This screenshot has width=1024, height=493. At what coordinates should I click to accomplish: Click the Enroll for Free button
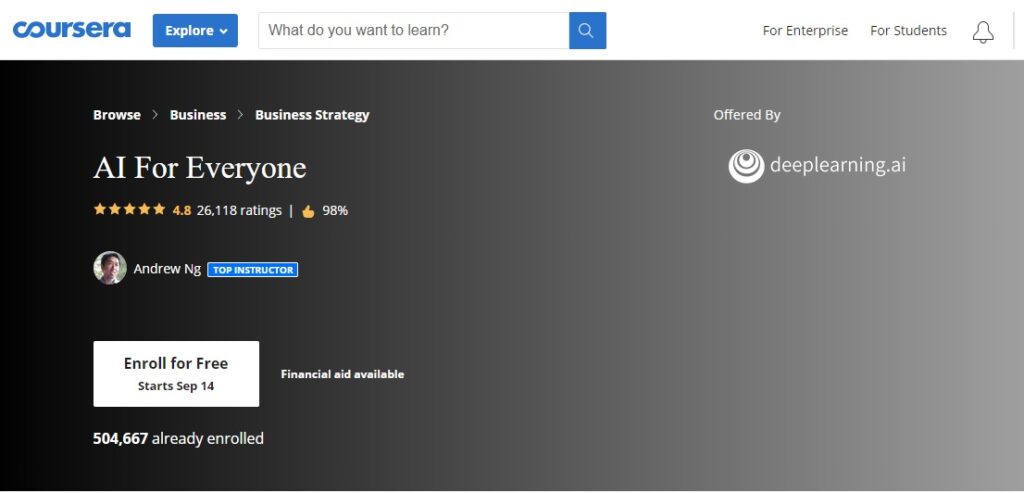click(x=176, y=373)
